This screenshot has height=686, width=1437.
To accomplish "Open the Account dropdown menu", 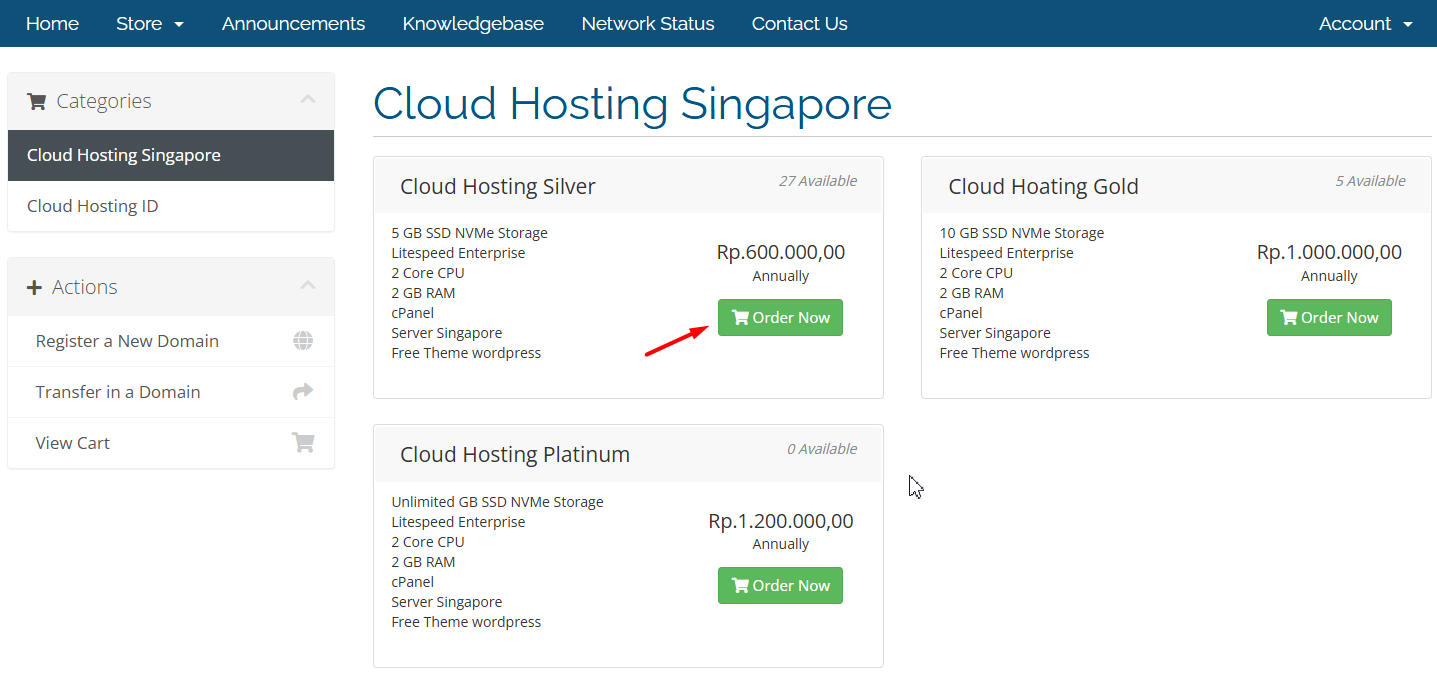I will pos(1366,24).
